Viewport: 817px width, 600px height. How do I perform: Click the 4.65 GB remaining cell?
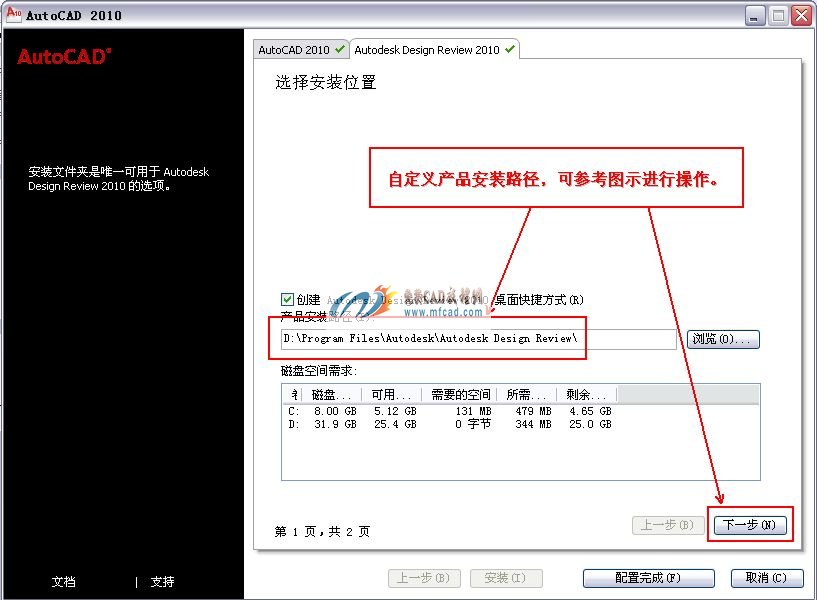click(590, 411)
